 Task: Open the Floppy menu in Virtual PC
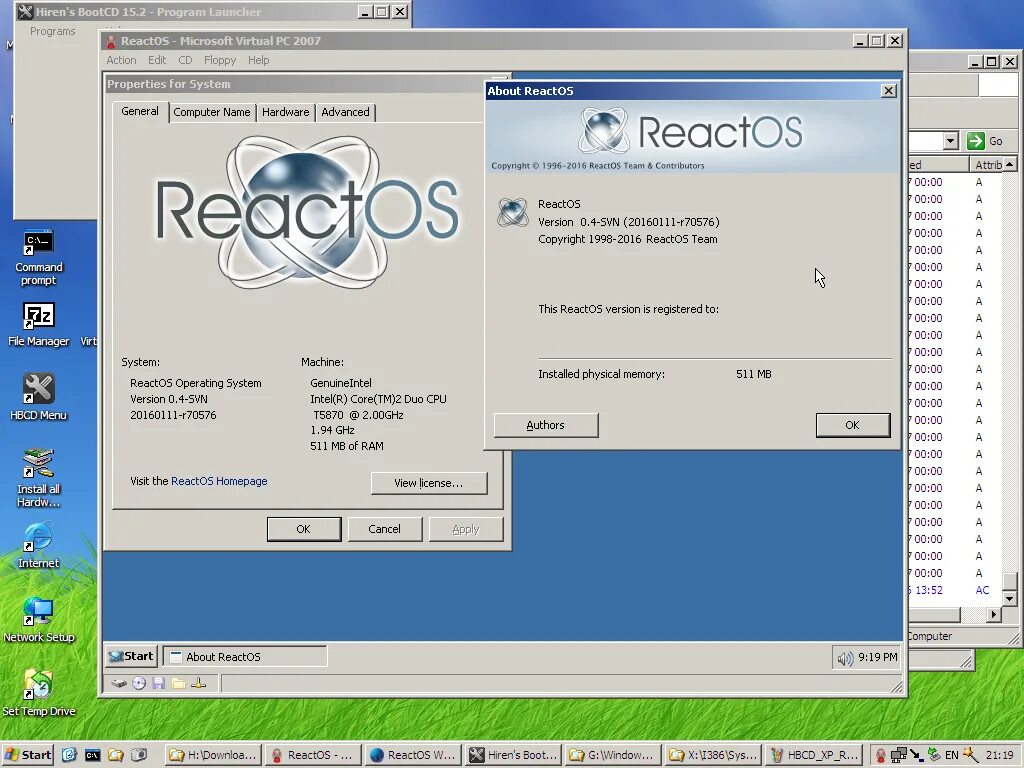pos(220,60)
